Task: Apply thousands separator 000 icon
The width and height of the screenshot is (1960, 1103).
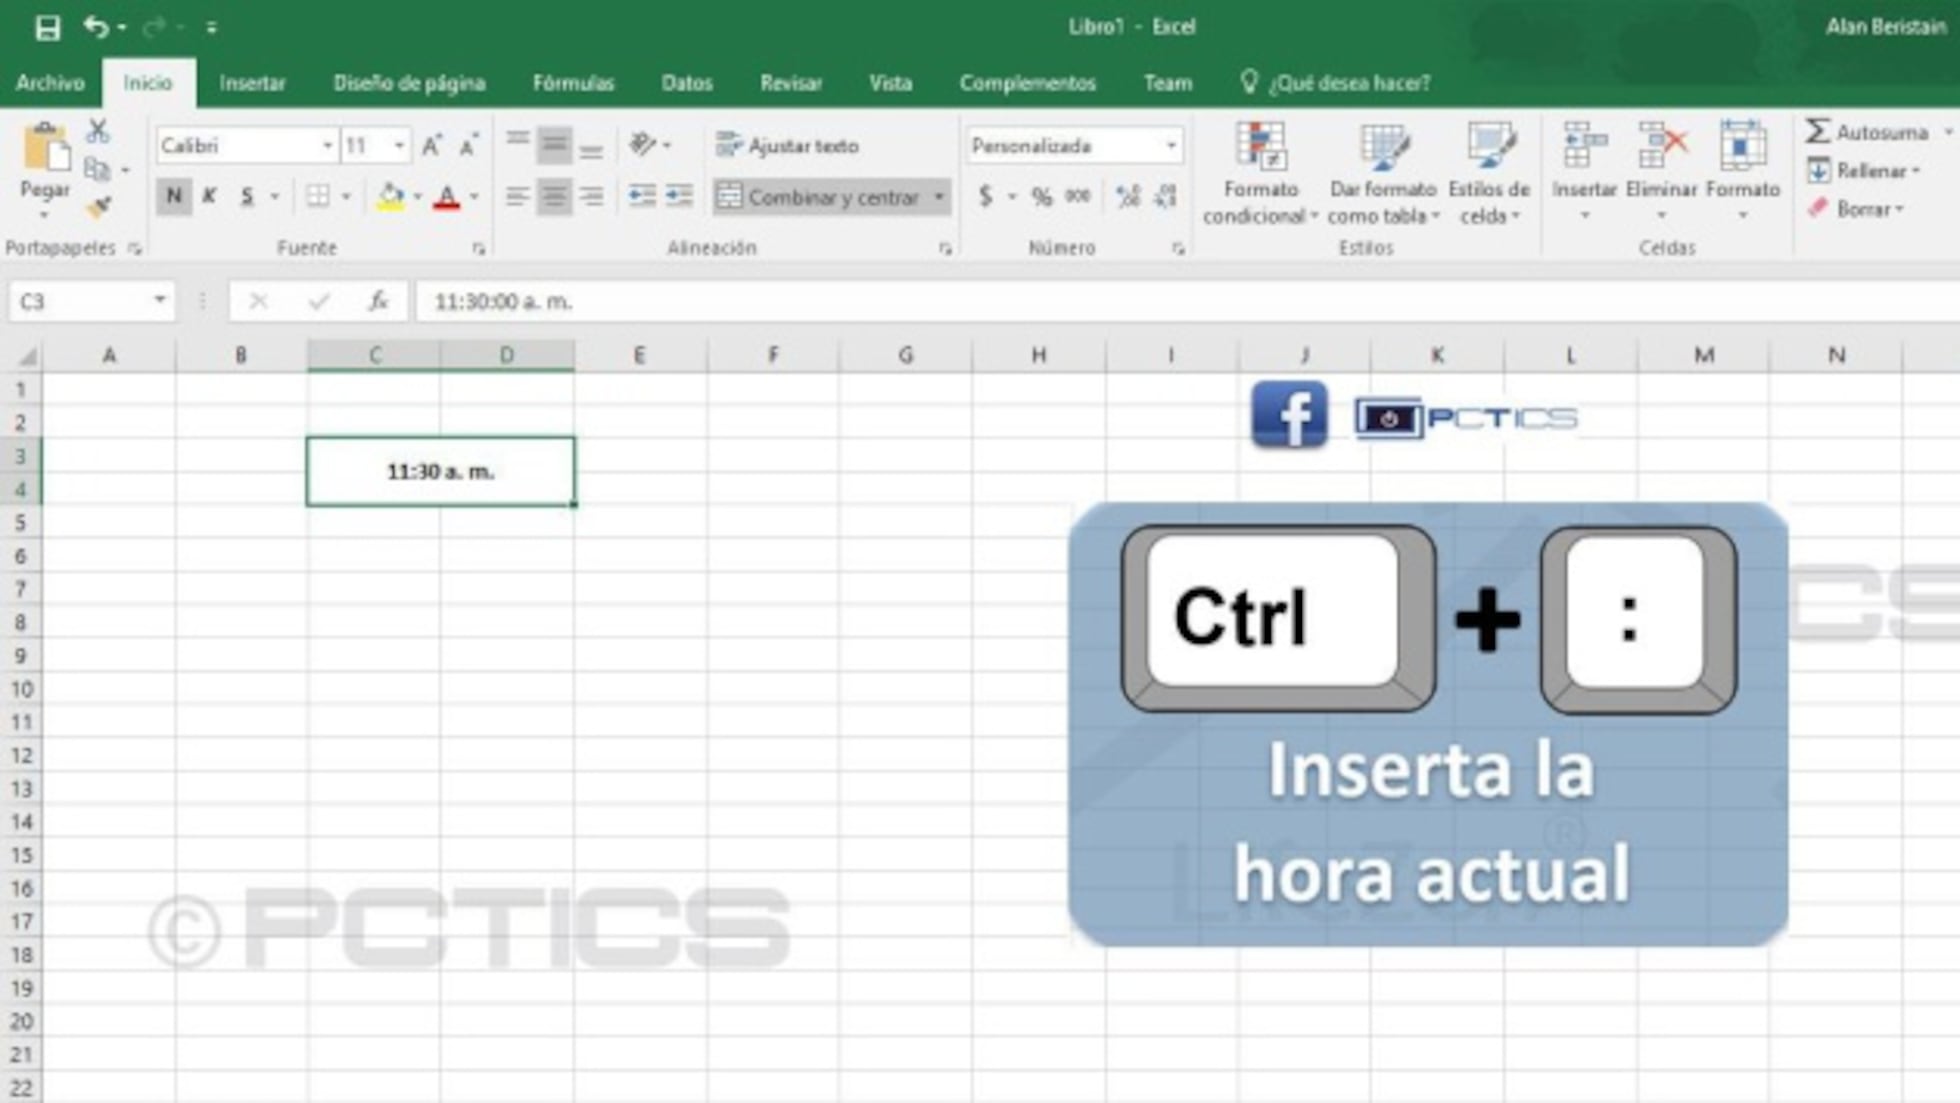Action: pyautogui.click(x=1078, y=196)
